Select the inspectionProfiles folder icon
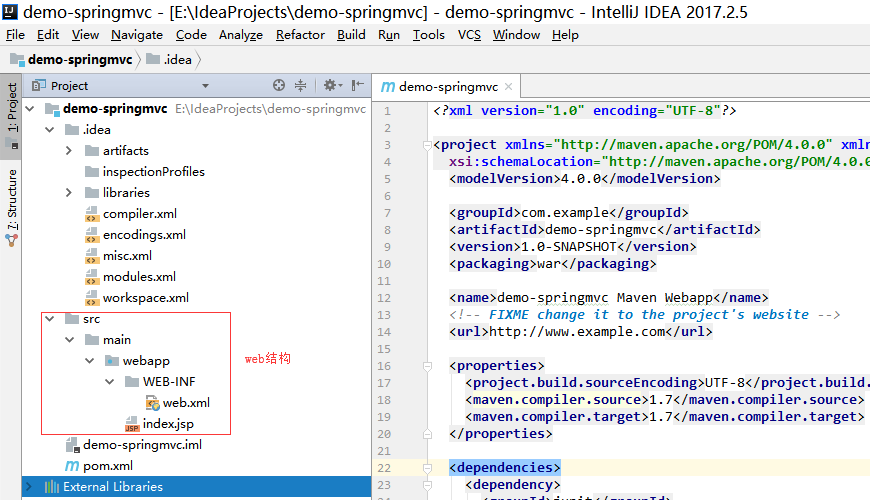 tap(92, 171)
